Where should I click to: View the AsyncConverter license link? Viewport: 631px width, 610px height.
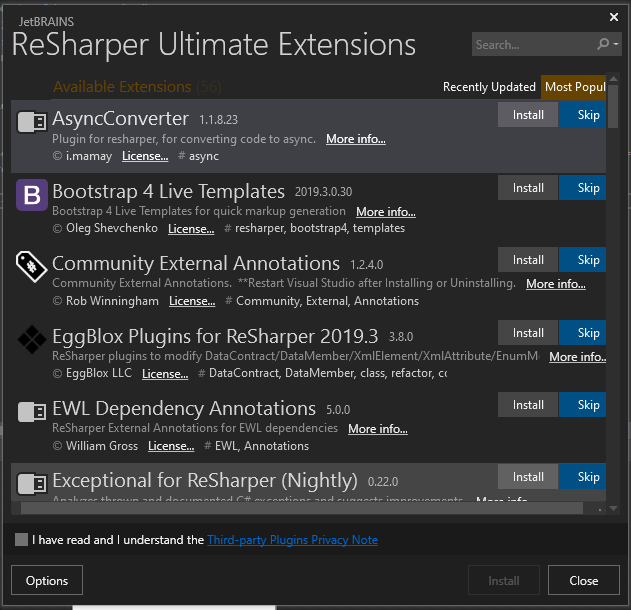145,156
